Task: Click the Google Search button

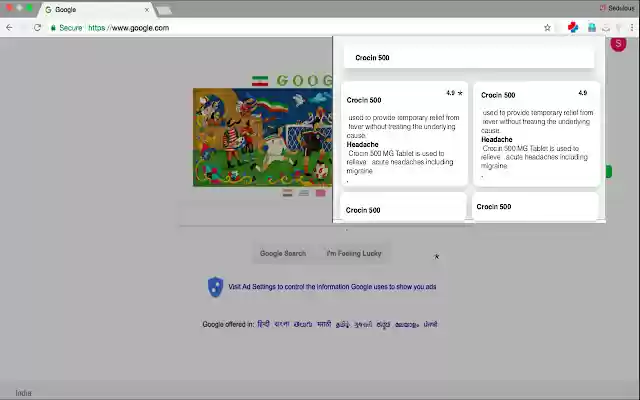Action: click(283, 253)
